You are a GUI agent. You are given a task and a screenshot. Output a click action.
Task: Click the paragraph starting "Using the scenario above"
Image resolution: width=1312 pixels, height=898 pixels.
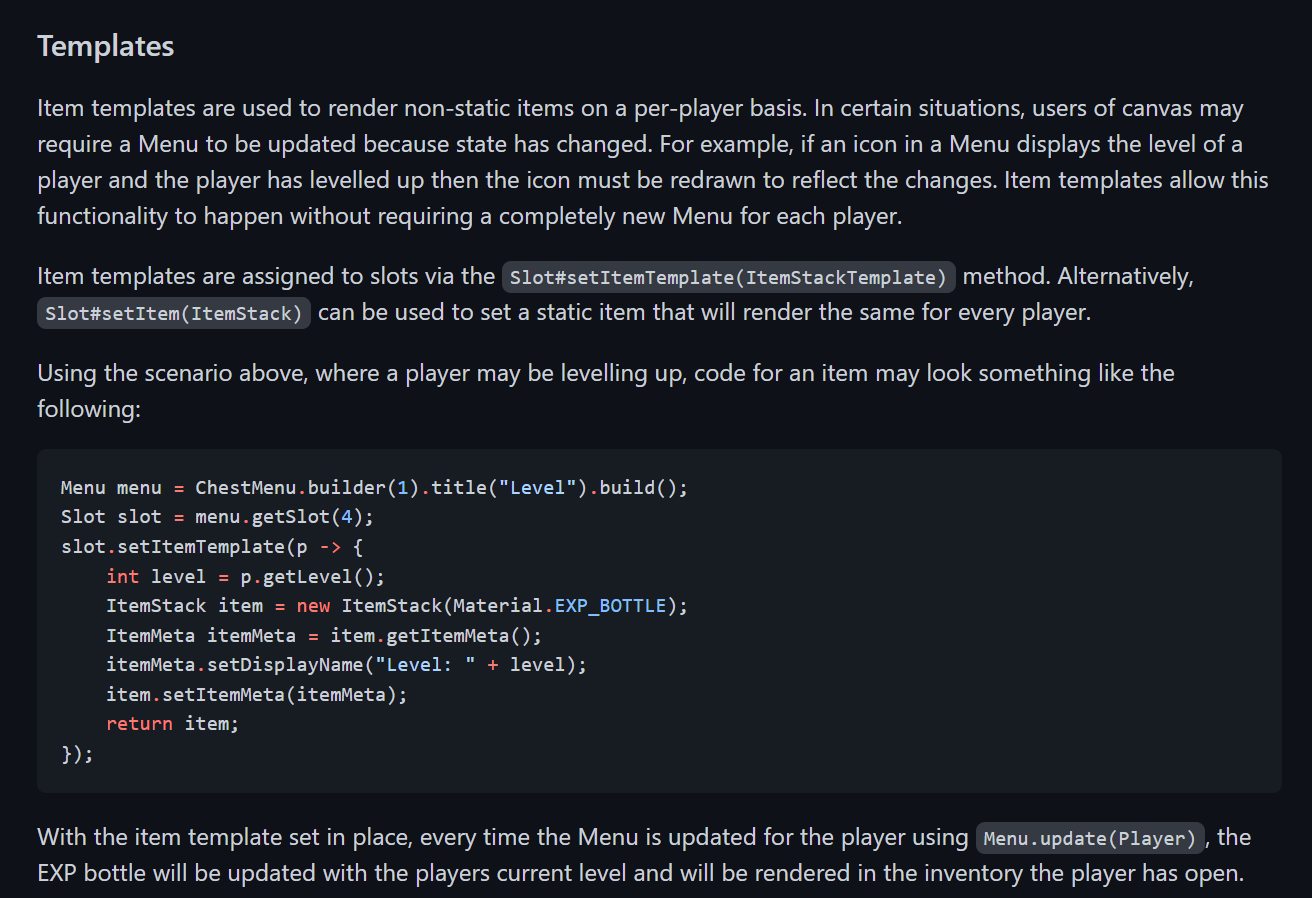(x=606, y=391)
